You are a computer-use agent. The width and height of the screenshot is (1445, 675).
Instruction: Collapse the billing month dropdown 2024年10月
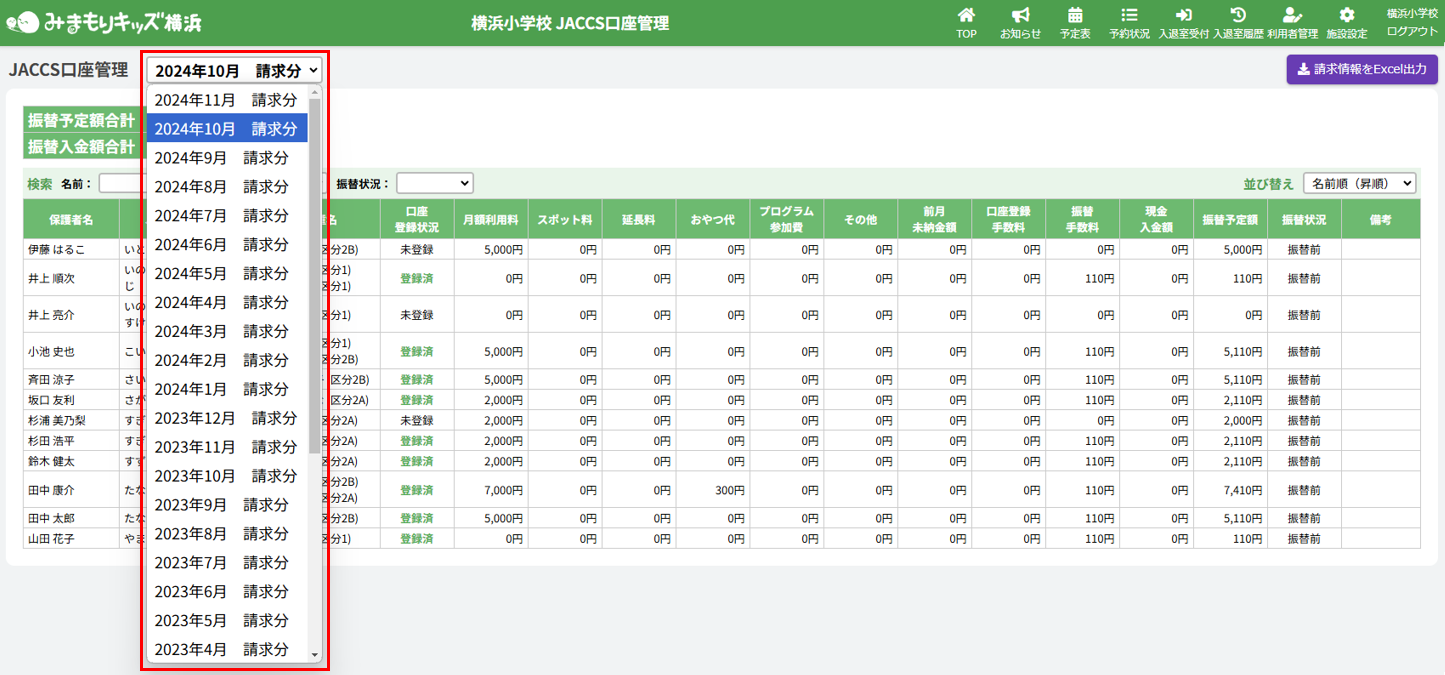(x=236, y=70)
